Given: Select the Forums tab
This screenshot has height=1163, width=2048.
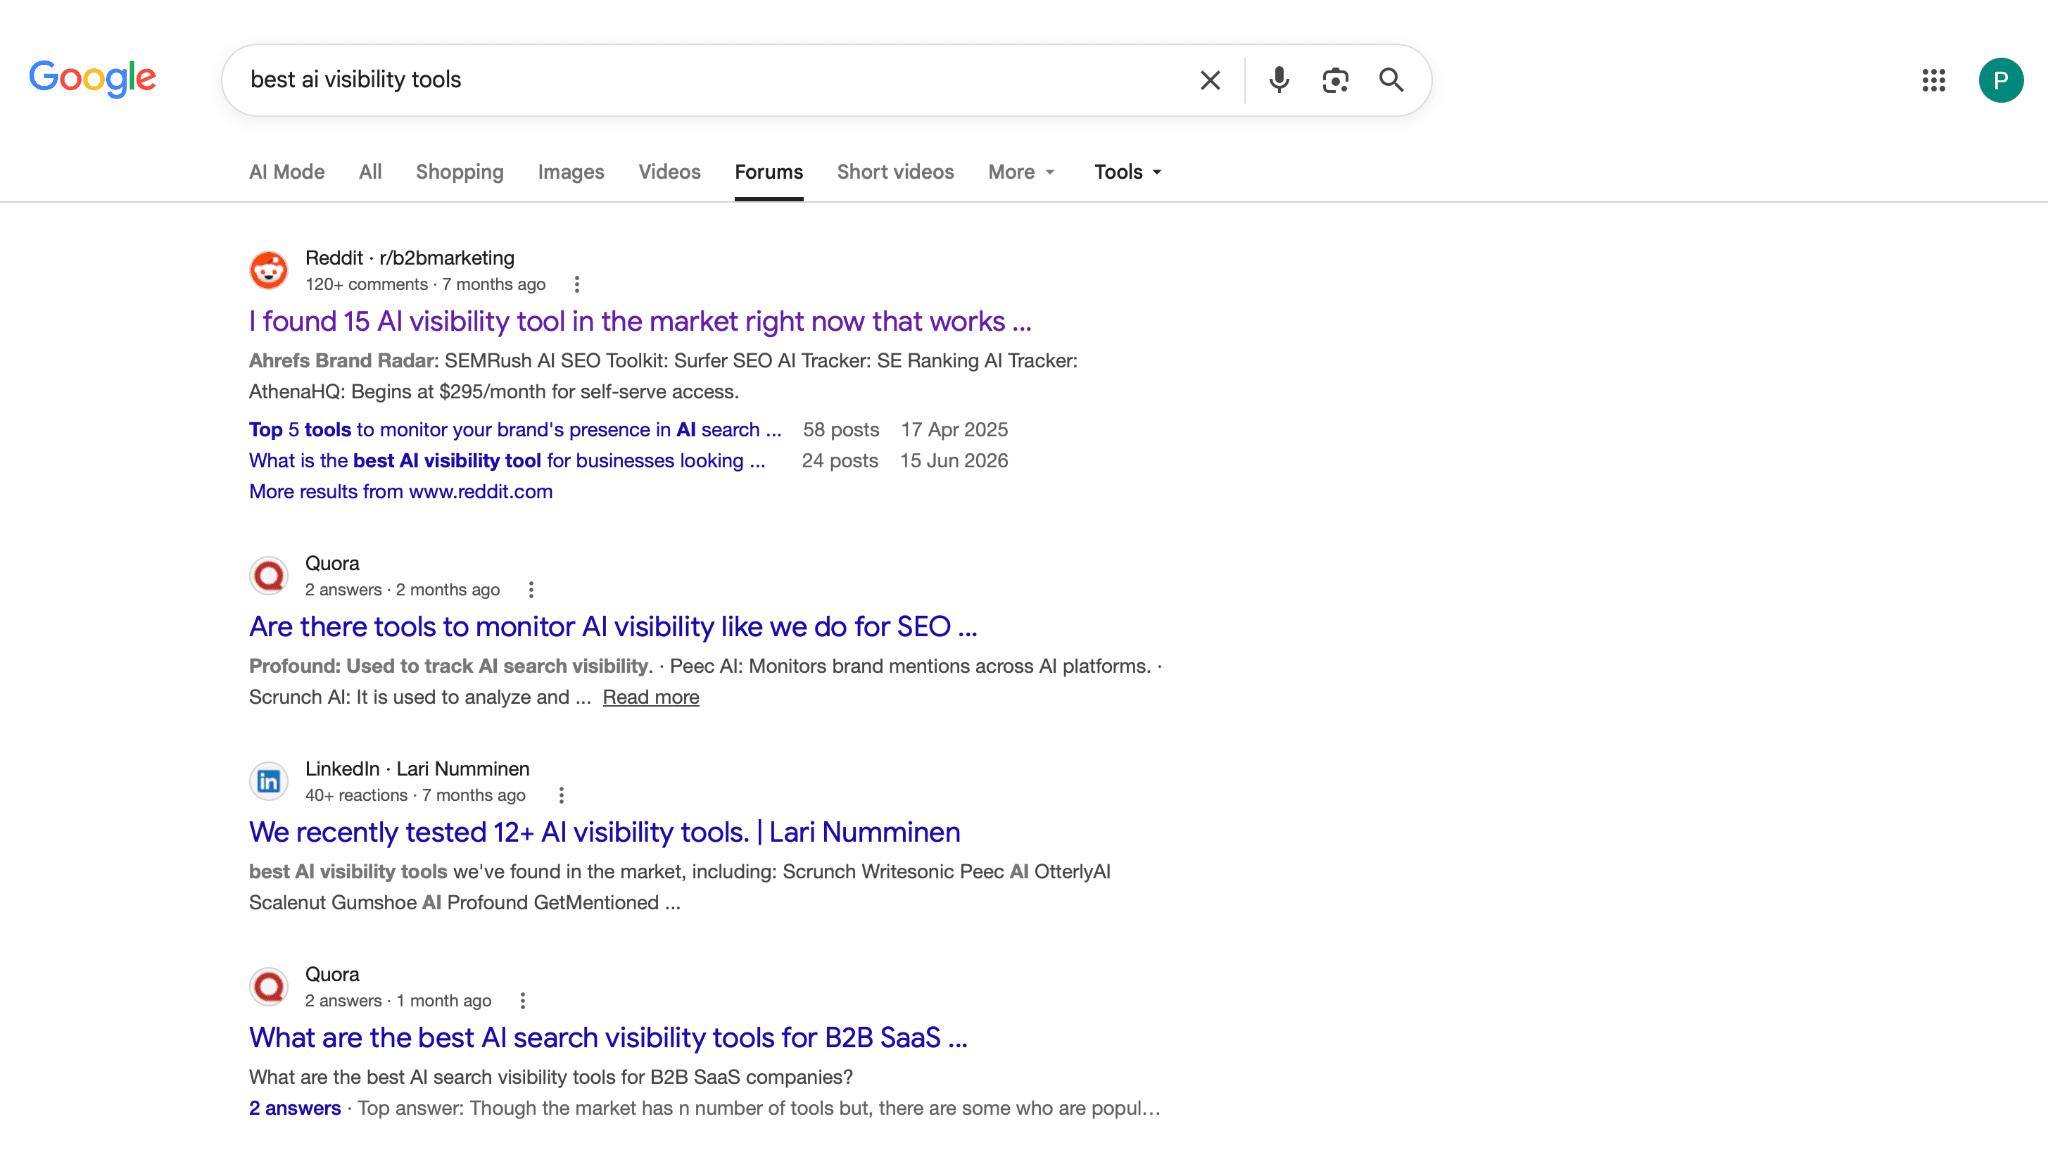Looking at the screenshot, I should pyautogui.click(x=769, y=172).
